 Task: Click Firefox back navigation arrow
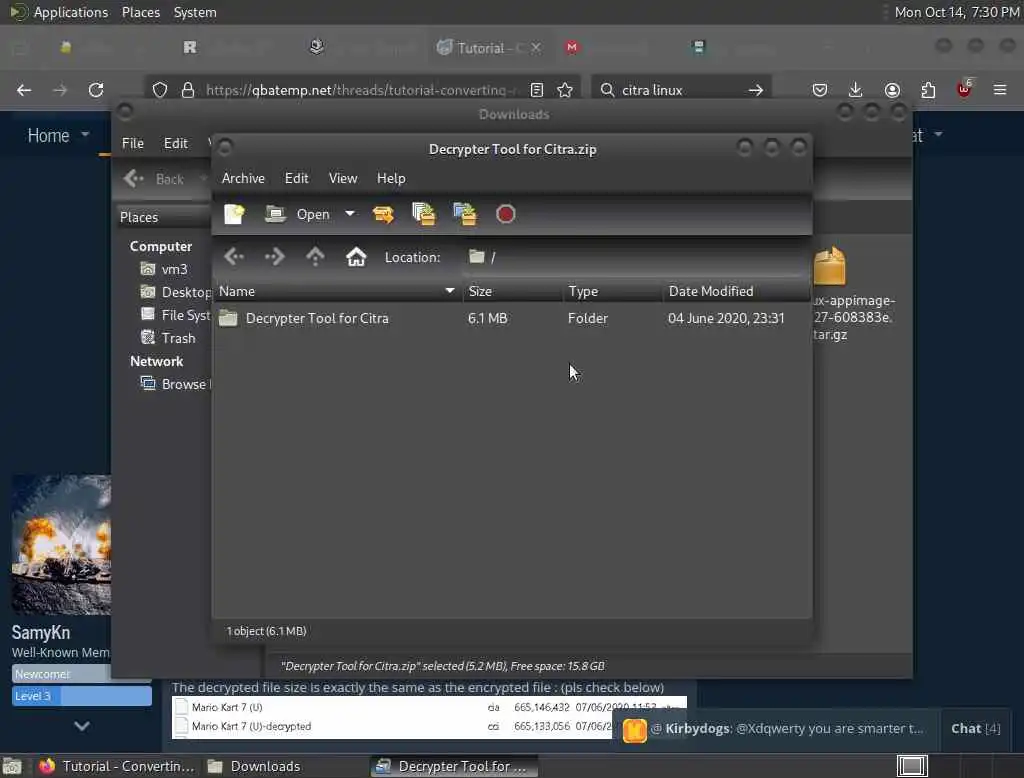(x=24, y=90)
